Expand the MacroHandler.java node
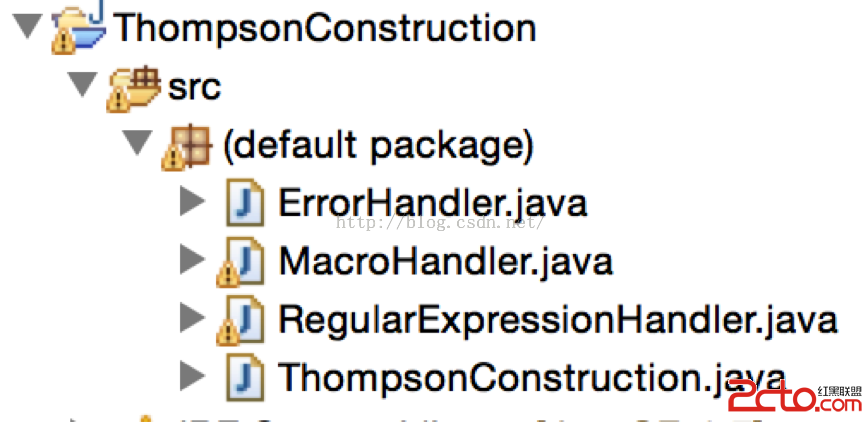This screenshot has height=422, width=865. click(193, 260)
